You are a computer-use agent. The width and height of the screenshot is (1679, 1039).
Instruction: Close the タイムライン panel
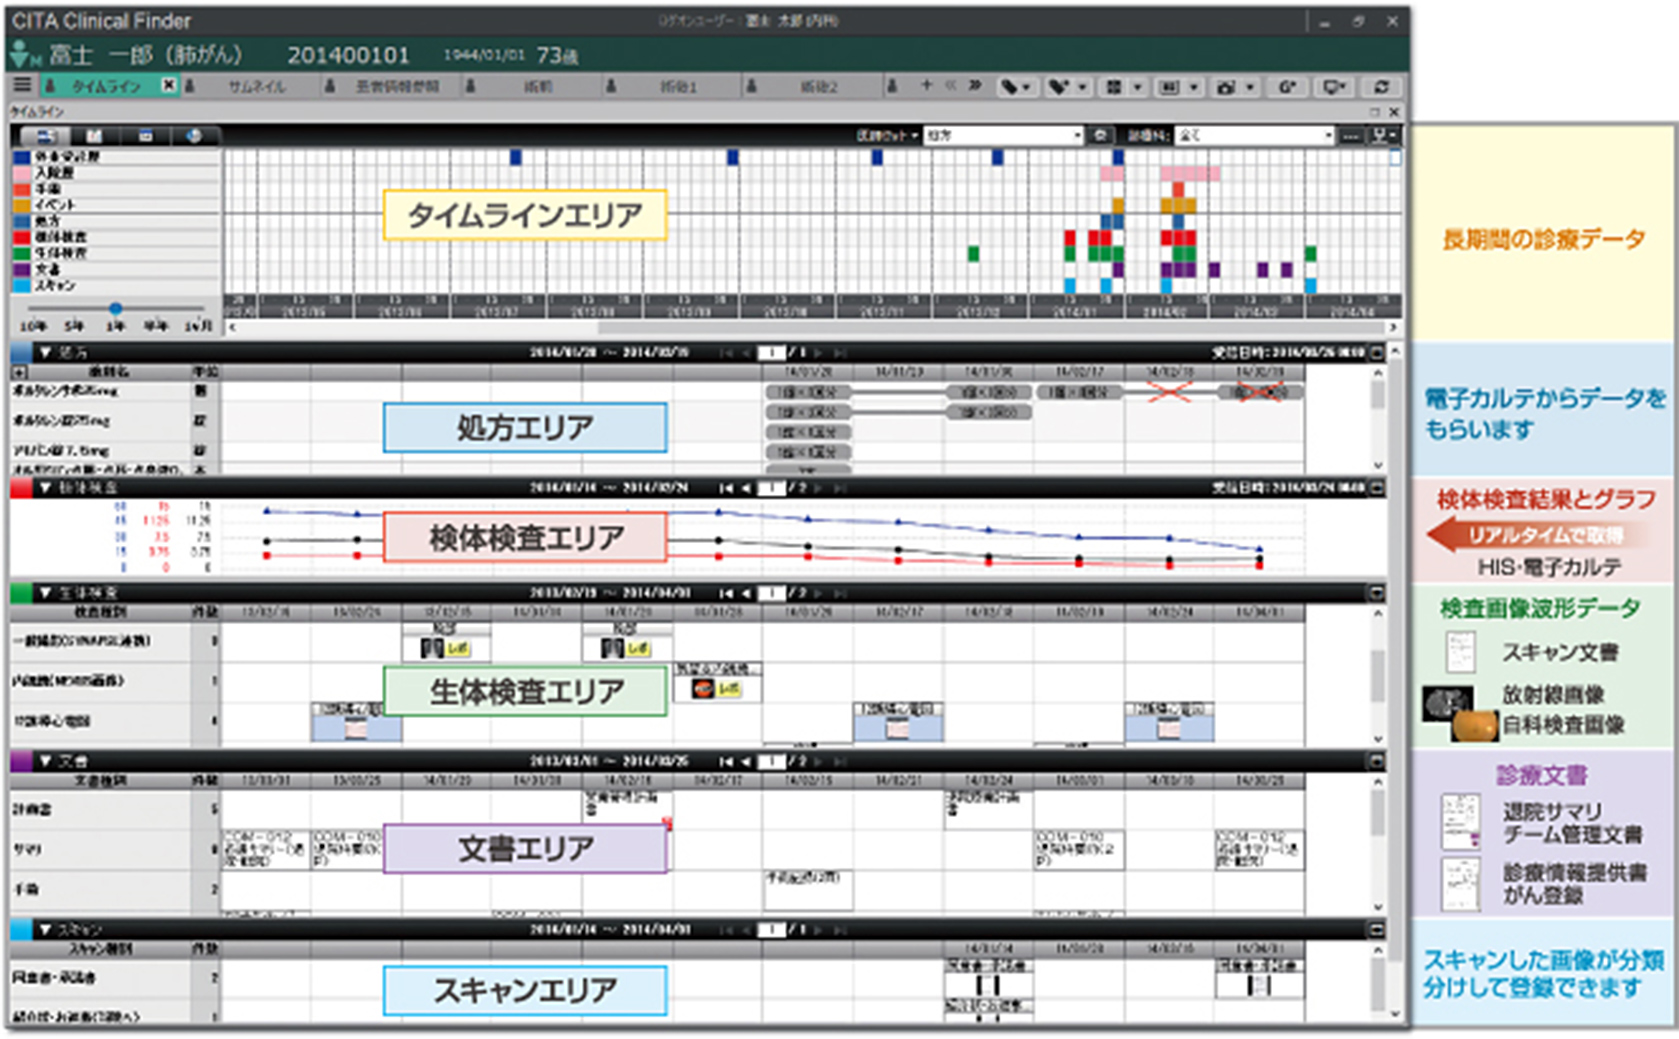click(x=1394, y=112)
